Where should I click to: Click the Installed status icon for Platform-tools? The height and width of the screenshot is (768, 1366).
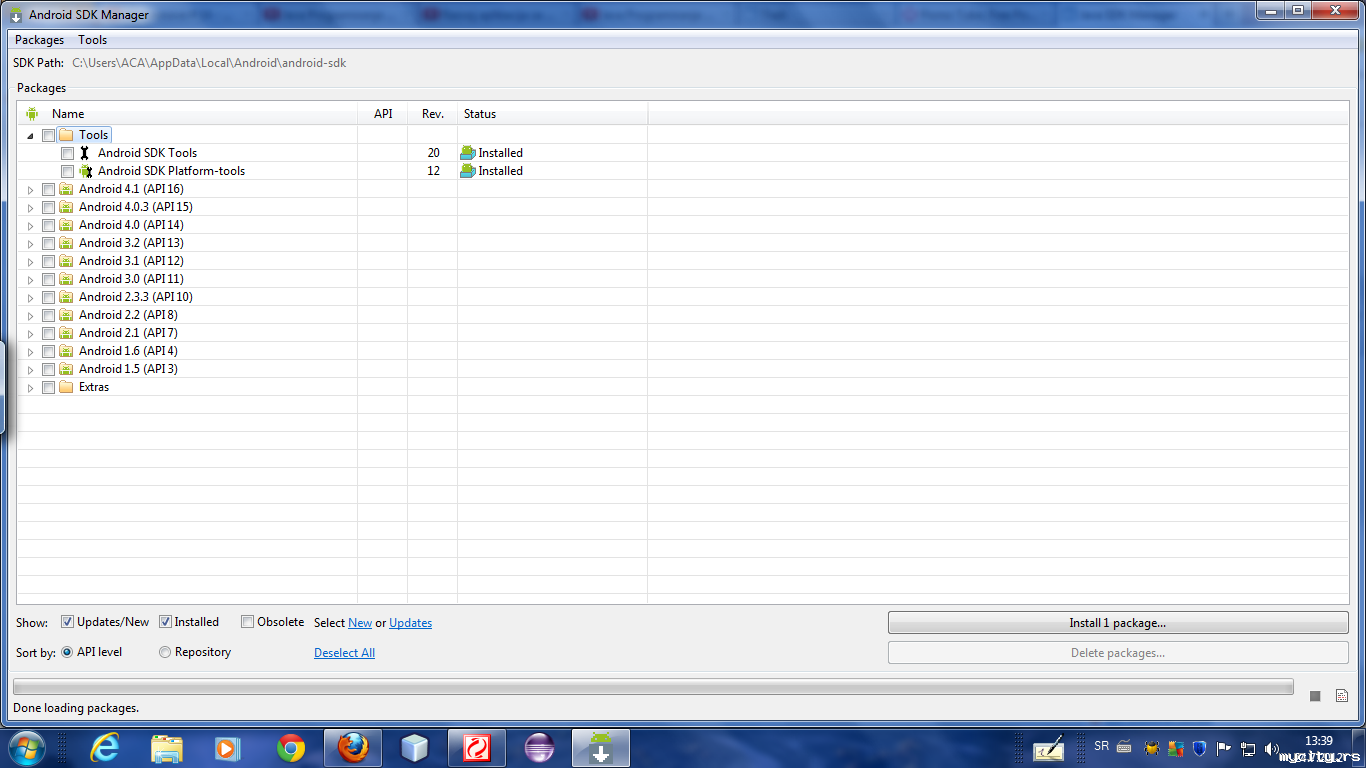click(467, 171)
